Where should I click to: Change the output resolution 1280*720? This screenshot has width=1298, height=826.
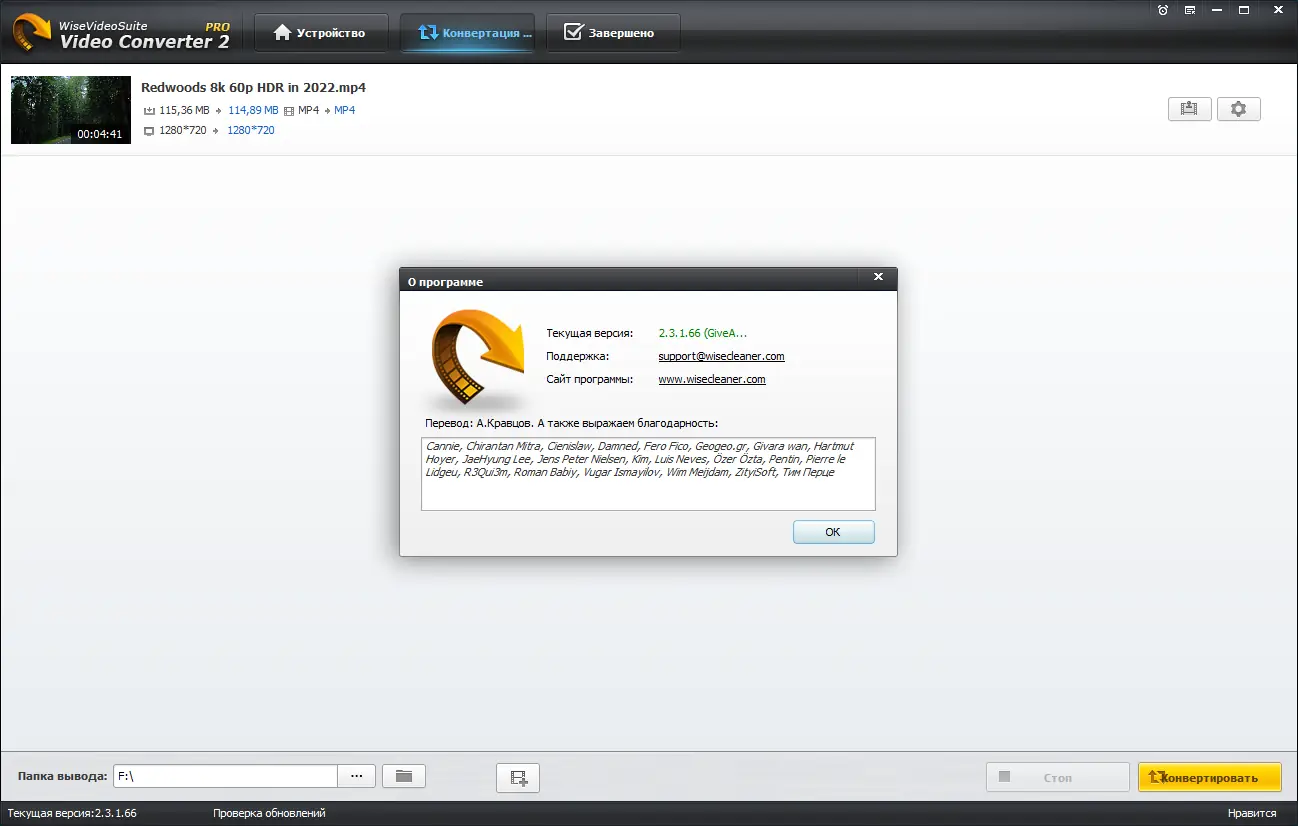click(251, 130)
